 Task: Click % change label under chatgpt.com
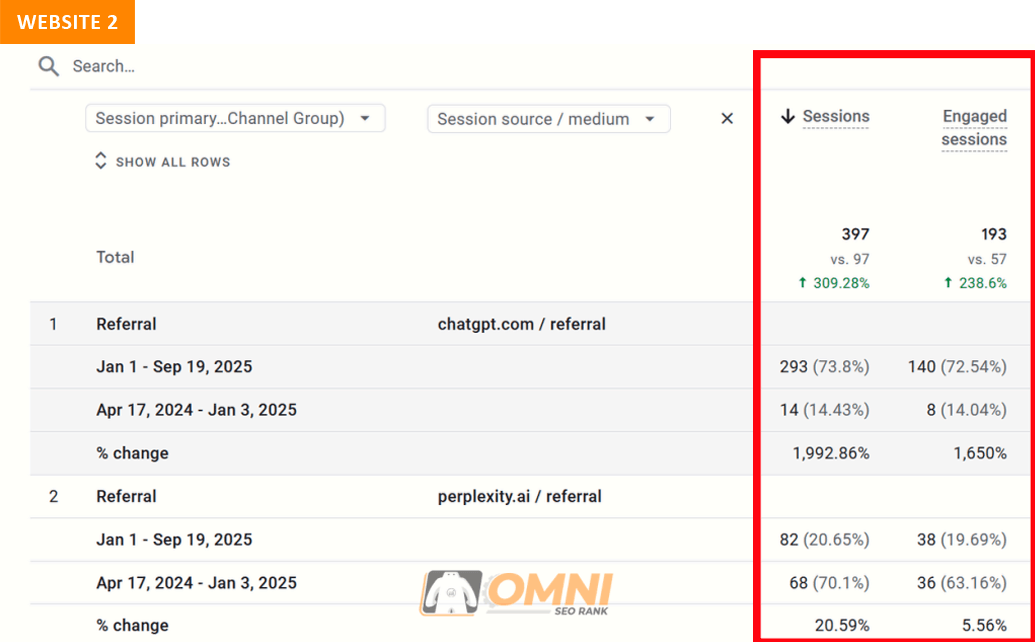coord(132,453)
